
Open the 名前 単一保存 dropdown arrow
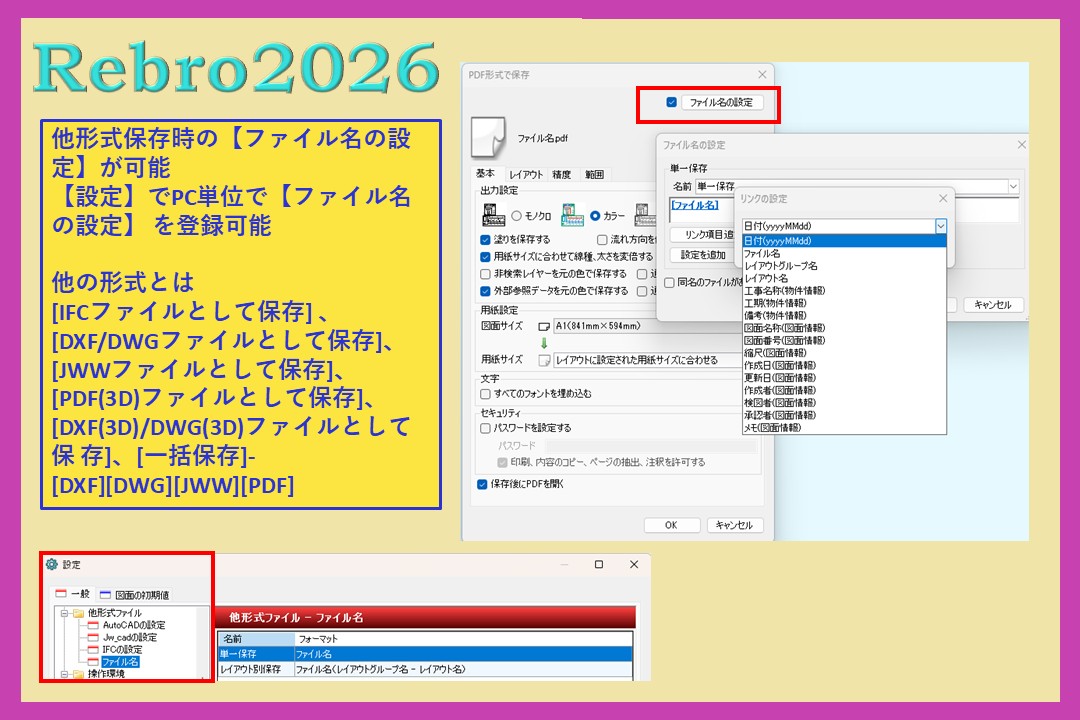(x=1013, y=186)
